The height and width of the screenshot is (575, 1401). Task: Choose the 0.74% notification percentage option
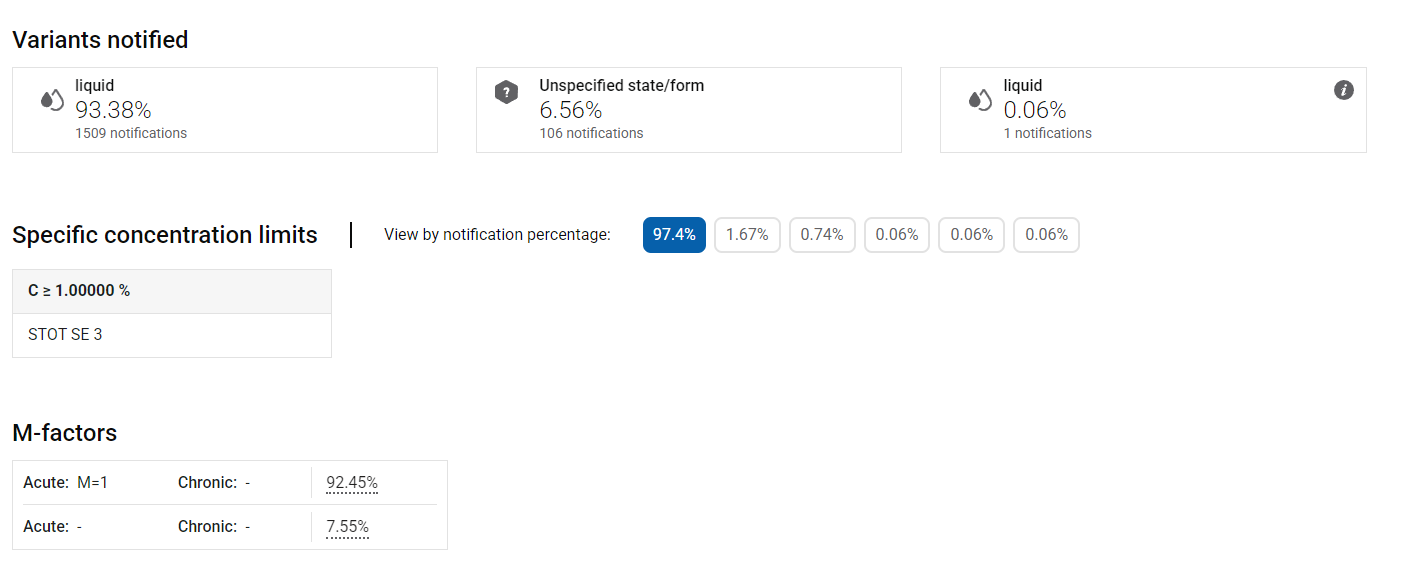click(x=822, y=235)
